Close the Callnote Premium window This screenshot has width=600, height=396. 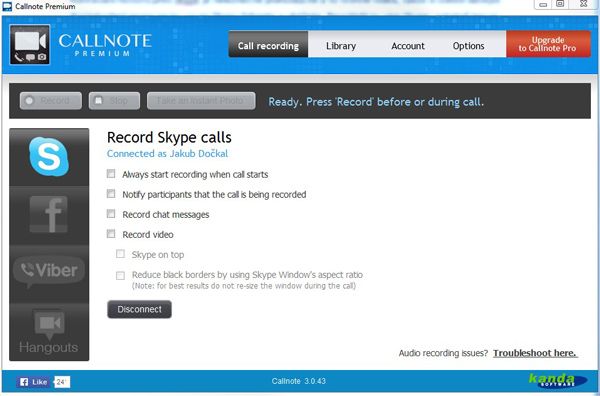(584, 4)
